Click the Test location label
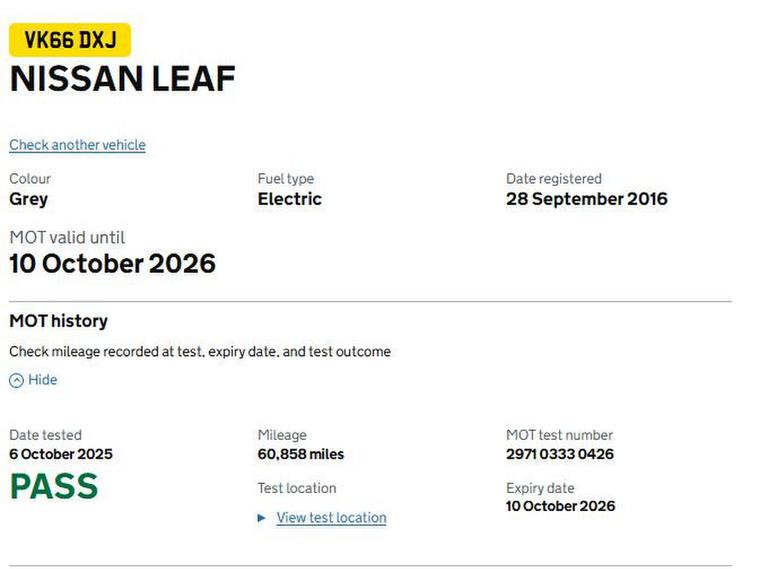 point(296,488)
